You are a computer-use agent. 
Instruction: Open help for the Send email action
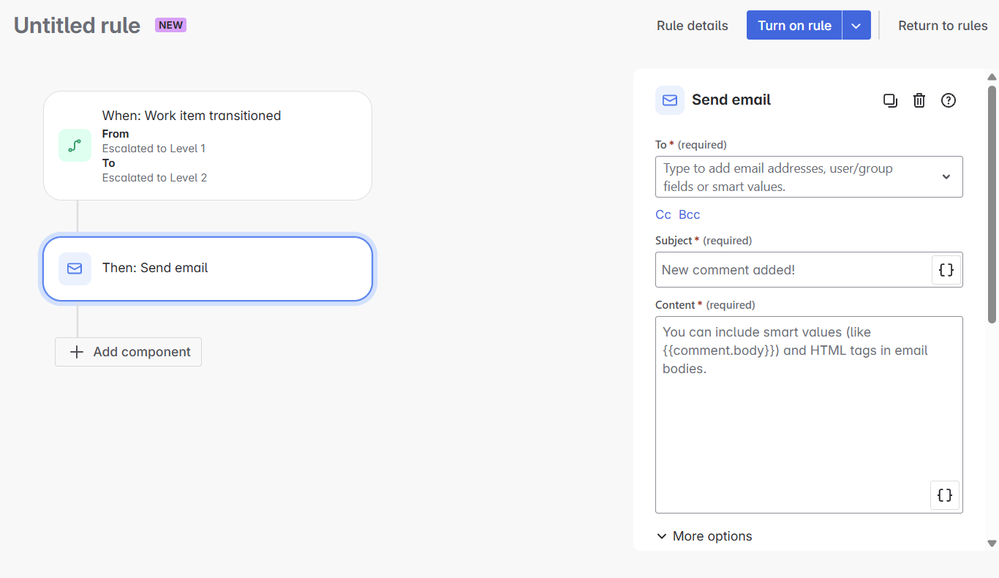tap(948, 100)
